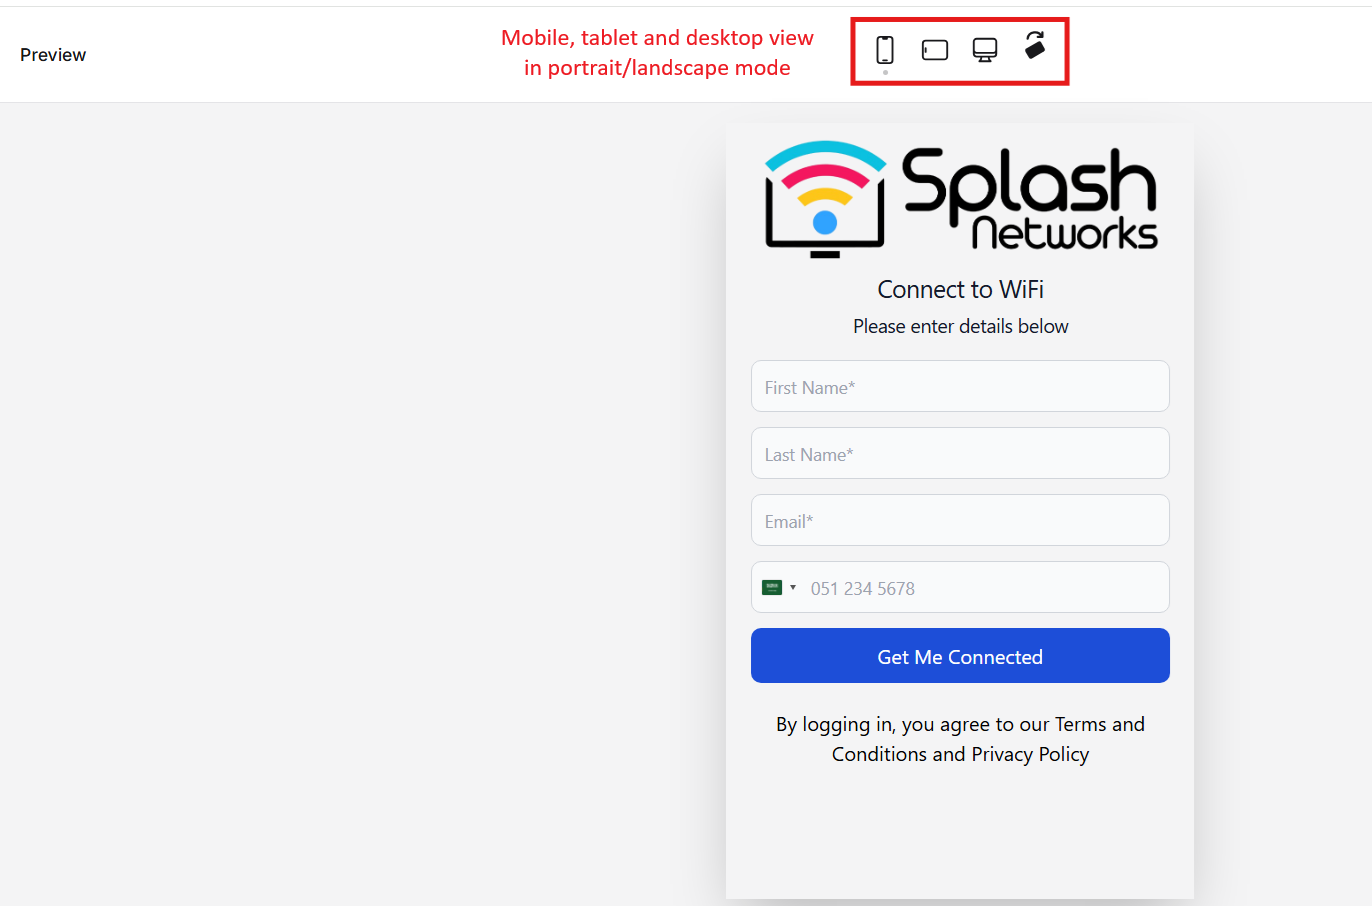Toggle portrait/landscape rotation icon
Viewport: 1372px width, 906px height.
click(x=1035, y=45)
